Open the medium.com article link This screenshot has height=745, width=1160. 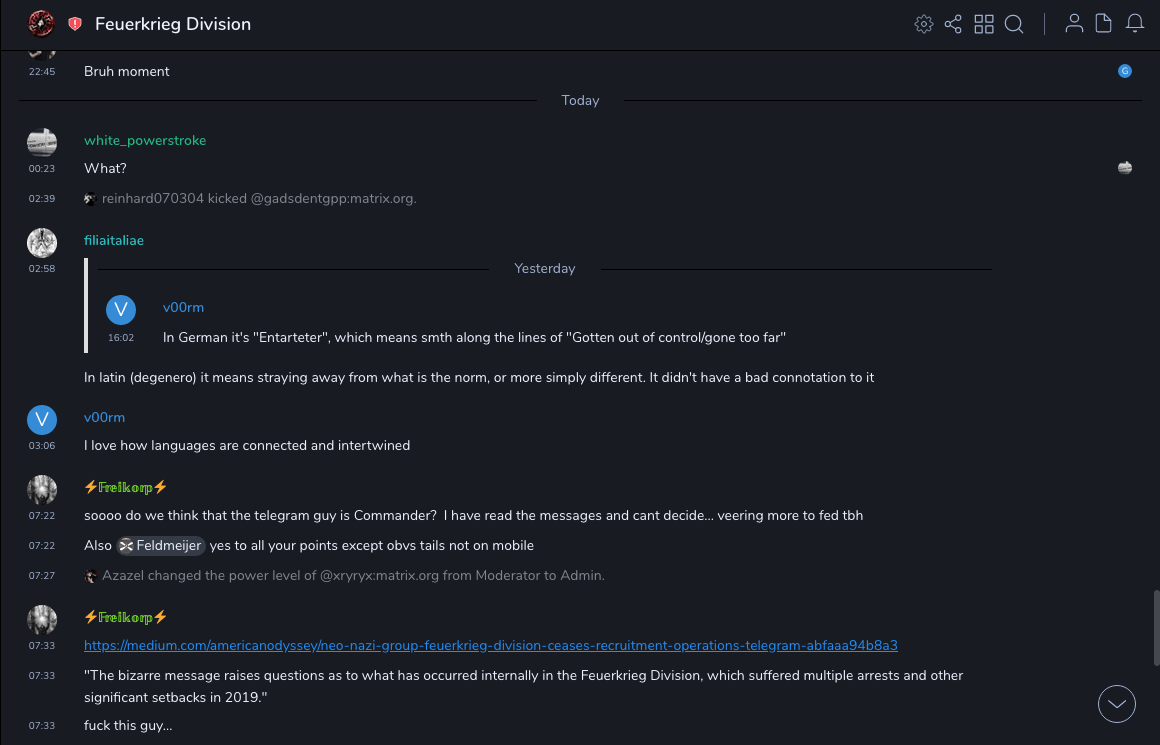(x=490, y=645)
